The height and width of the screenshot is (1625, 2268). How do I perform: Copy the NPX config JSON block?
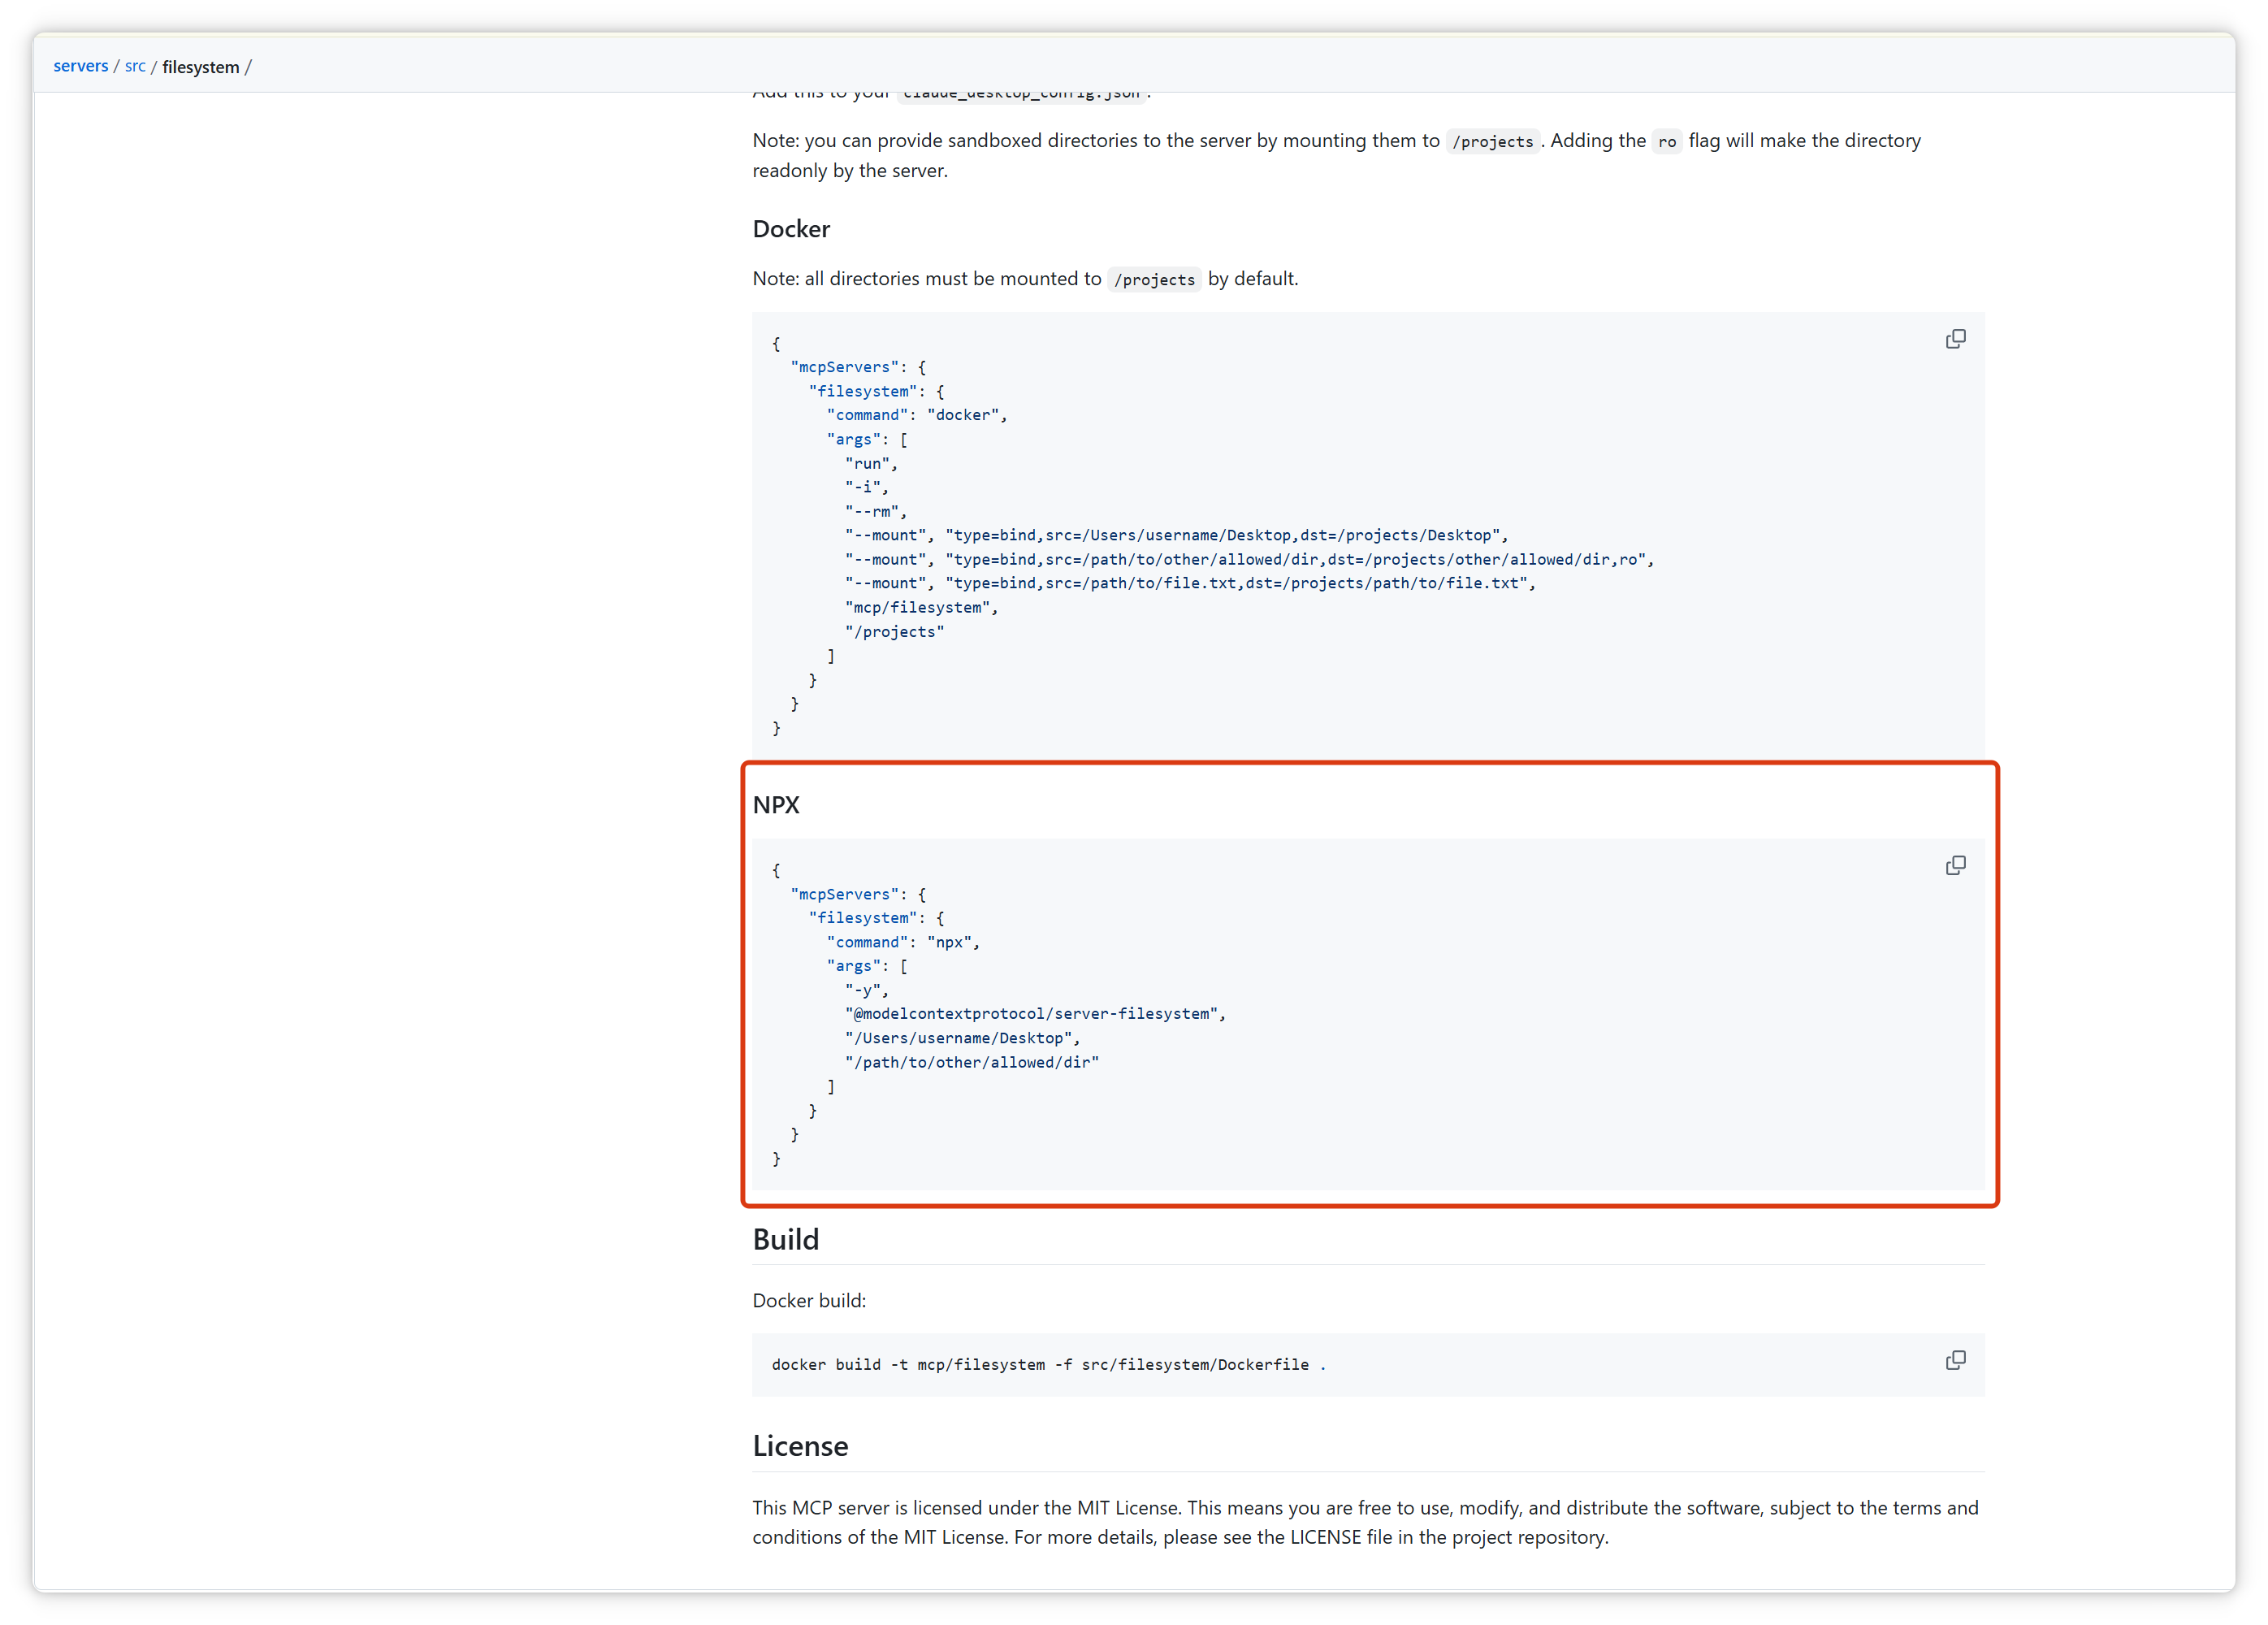click(x=1955, y=865)
